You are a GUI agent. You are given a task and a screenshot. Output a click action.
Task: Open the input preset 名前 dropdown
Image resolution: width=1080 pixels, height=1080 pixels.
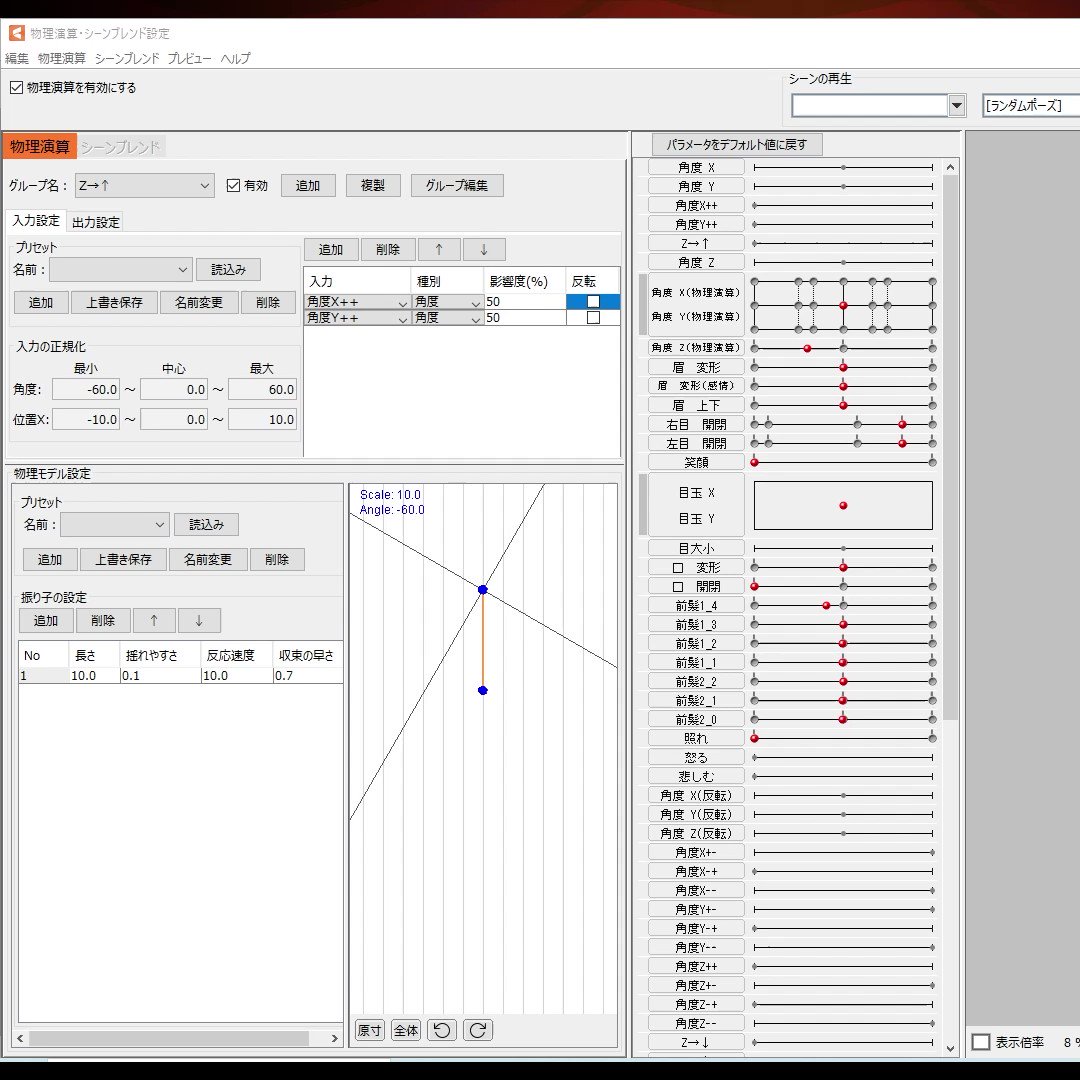[x=120, y=269]
